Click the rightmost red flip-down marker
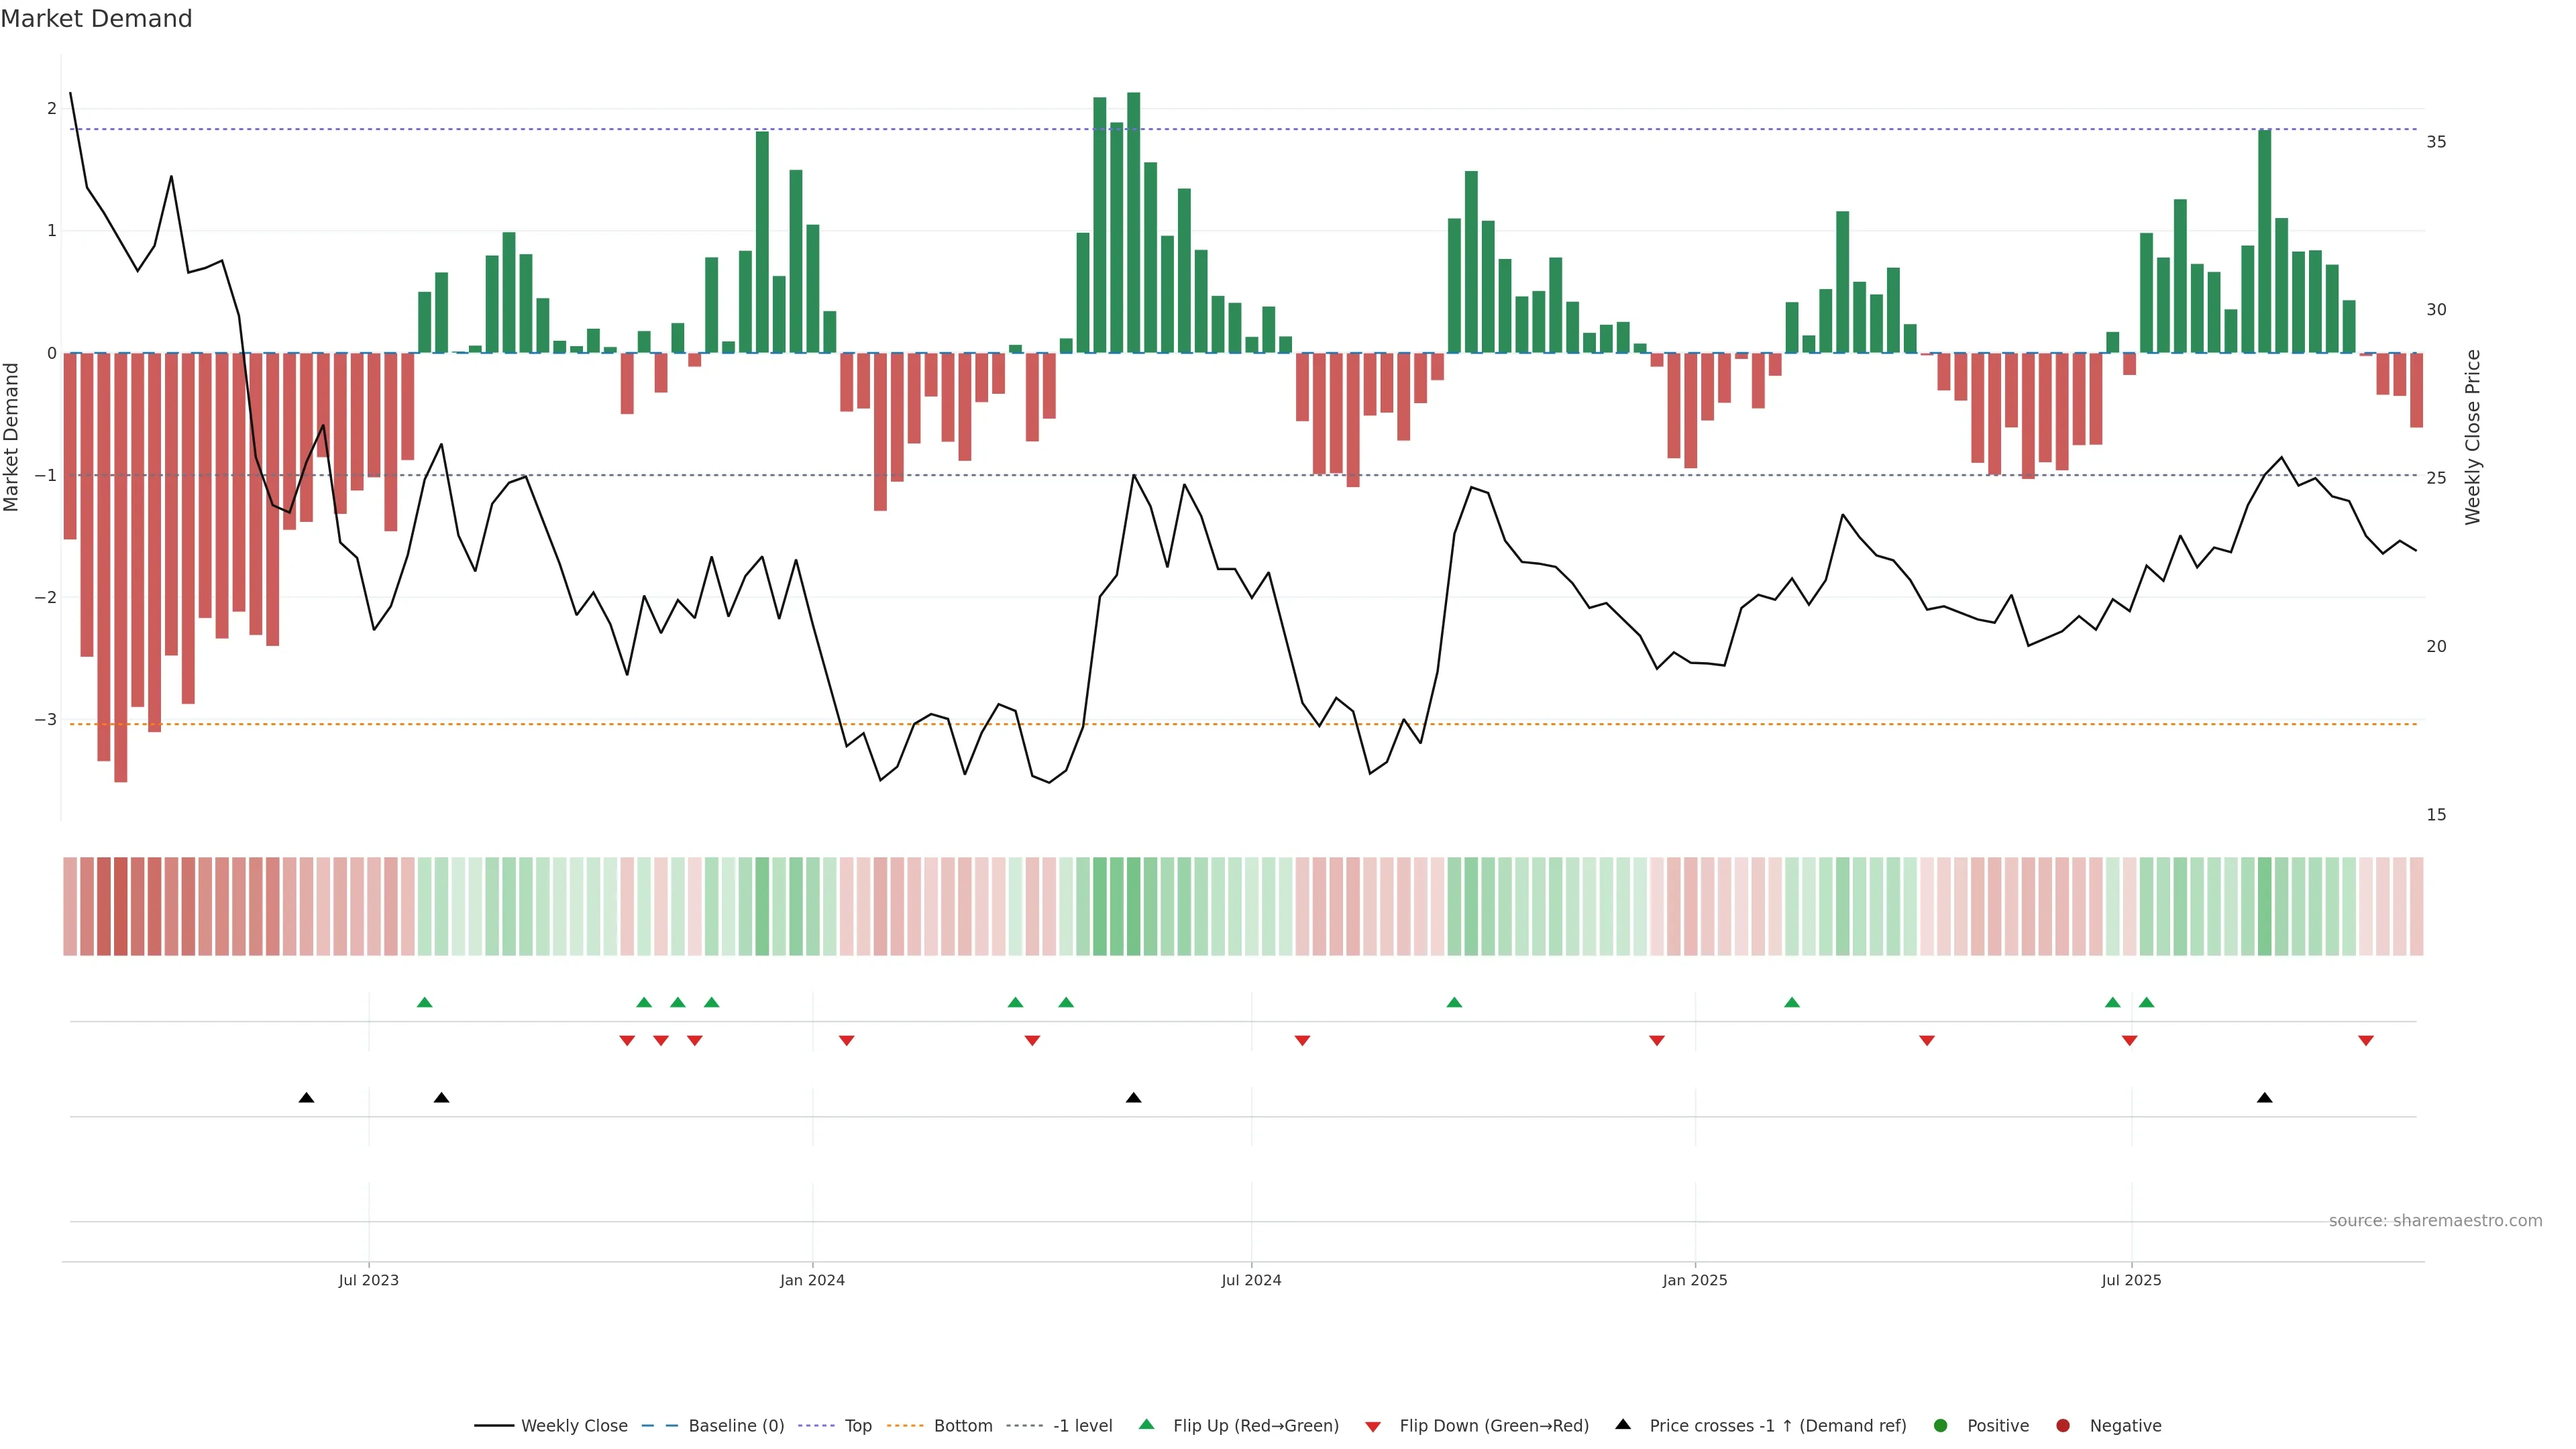The image size is (2576, 1449). (2366, 1041)
